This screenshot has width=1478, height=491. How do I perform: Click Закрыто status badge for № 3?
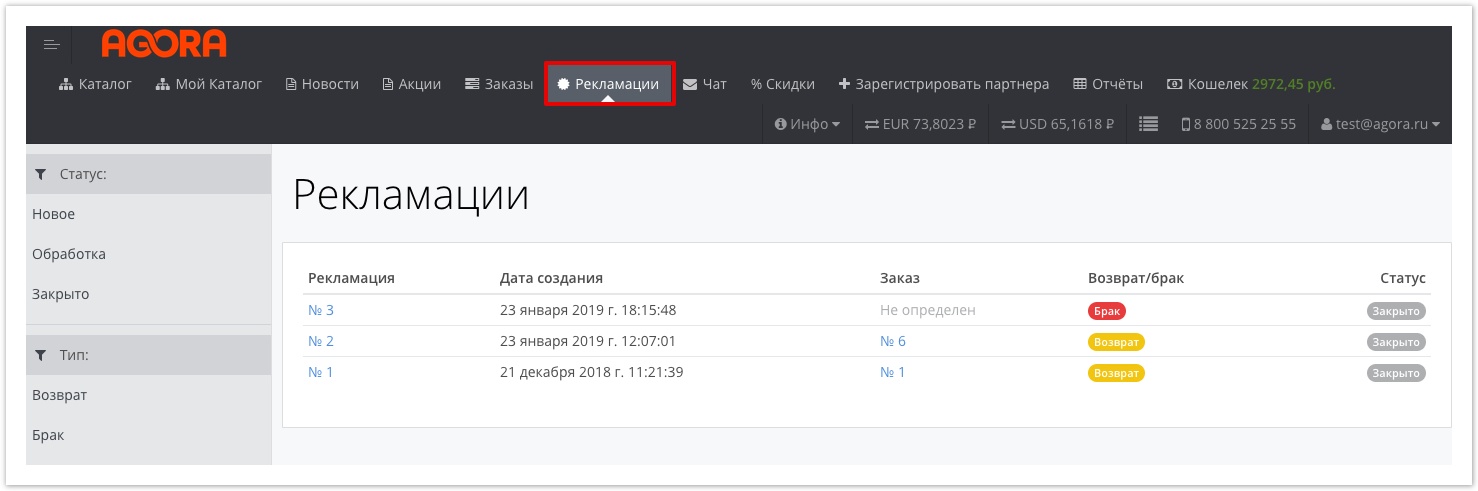click(1396, 311)
